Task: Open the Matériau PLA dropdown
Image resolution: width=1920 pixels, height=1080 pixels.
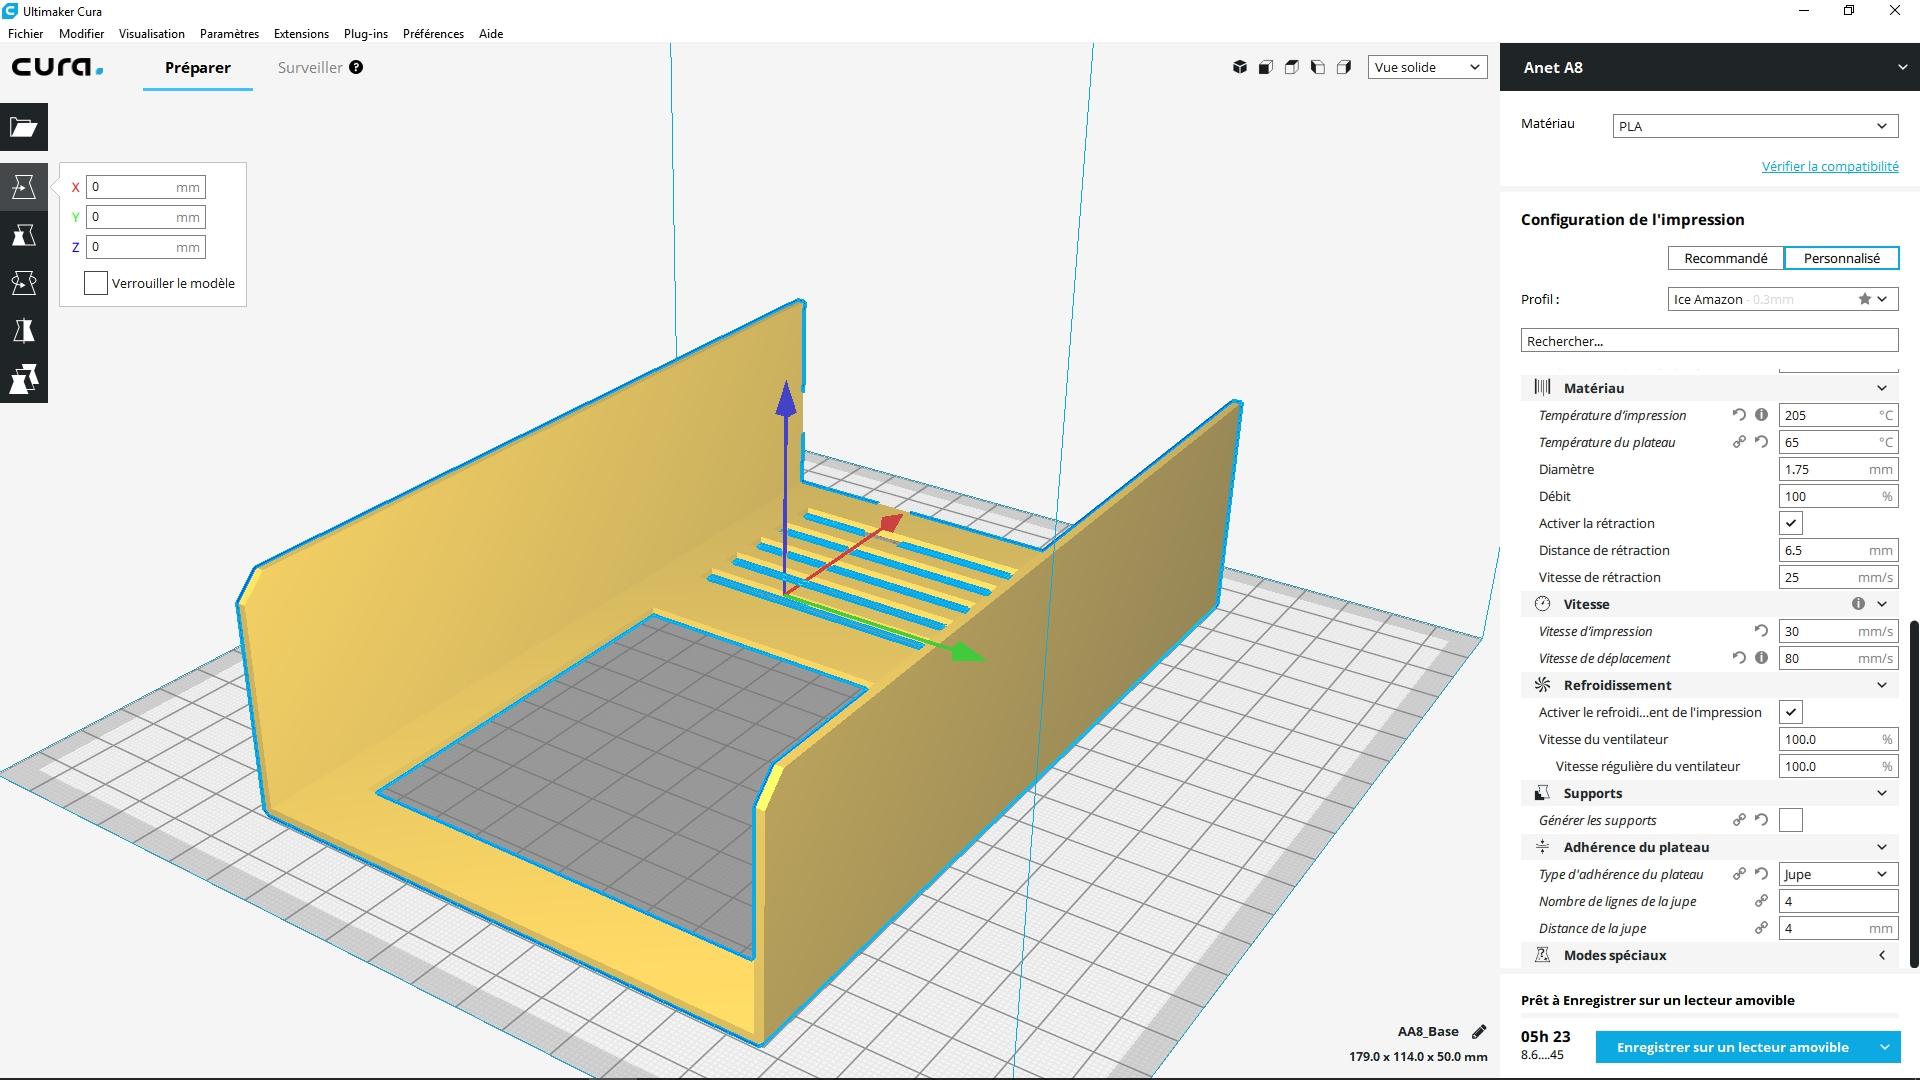Action: pyautogui.click(x=1754, y=126)
